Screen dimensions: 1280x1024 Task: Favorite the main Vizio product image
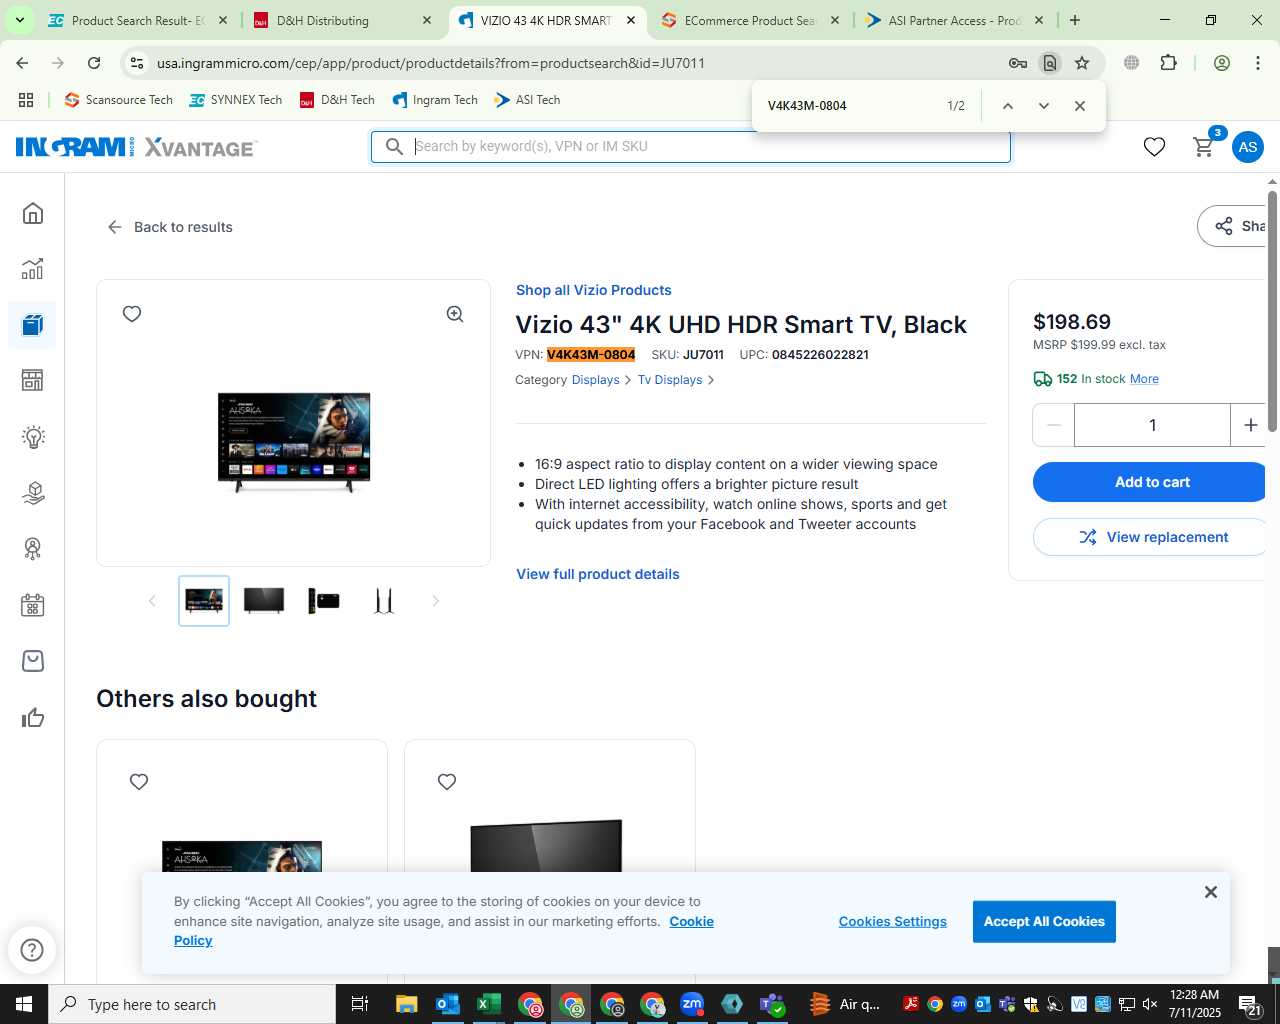click(x=132, y=314)
